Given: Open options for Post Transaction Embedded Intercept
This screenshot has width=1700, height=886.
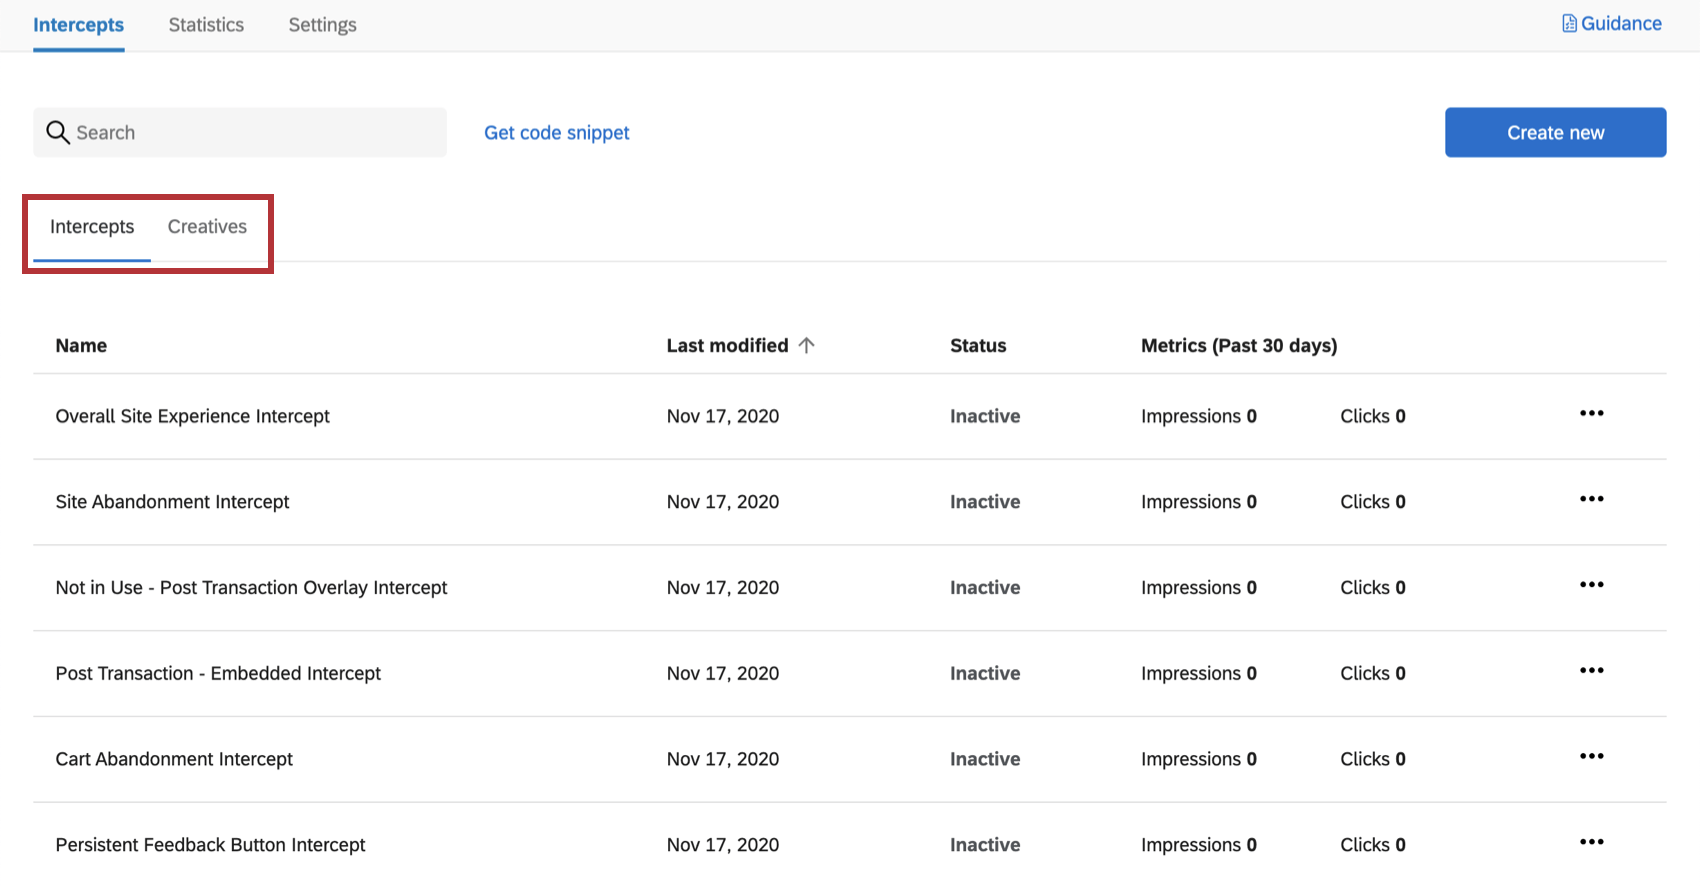Looking at the screenshot, I should click(x=1591, y=671).
